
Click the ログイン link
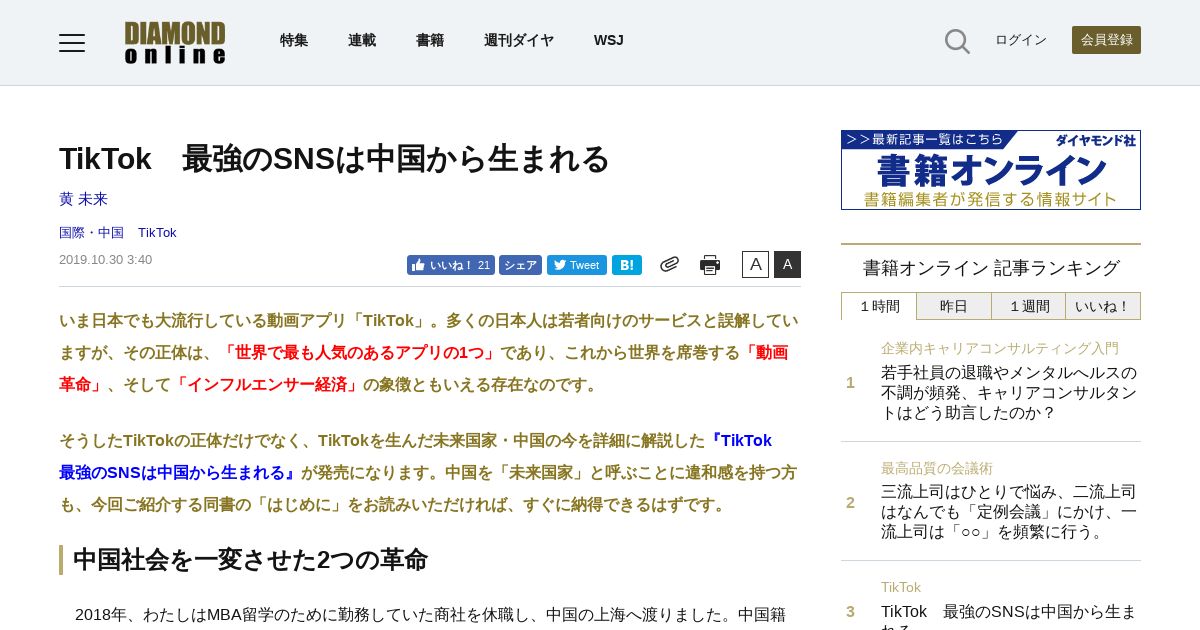1021,40
